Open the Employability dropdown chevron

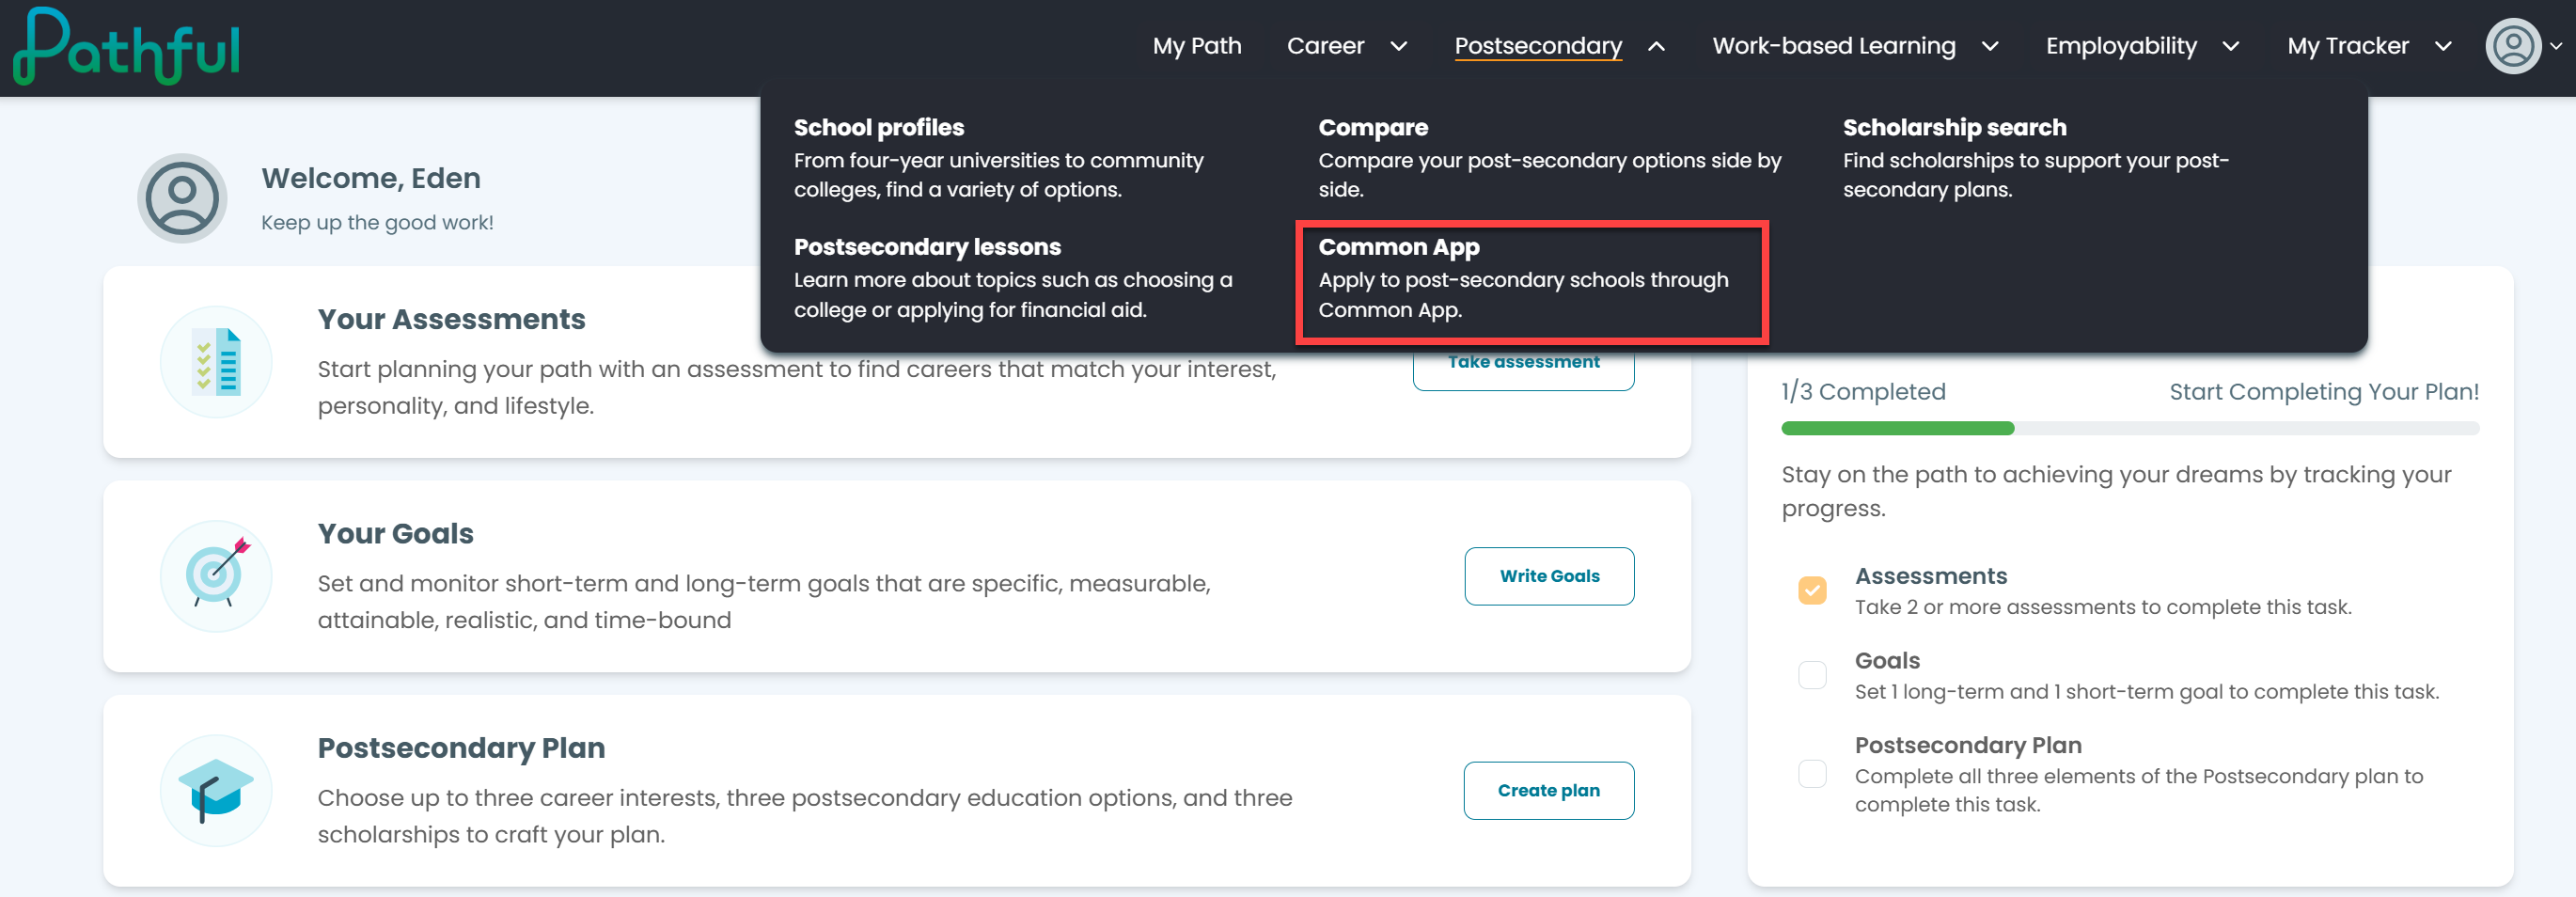(2231, 46)
